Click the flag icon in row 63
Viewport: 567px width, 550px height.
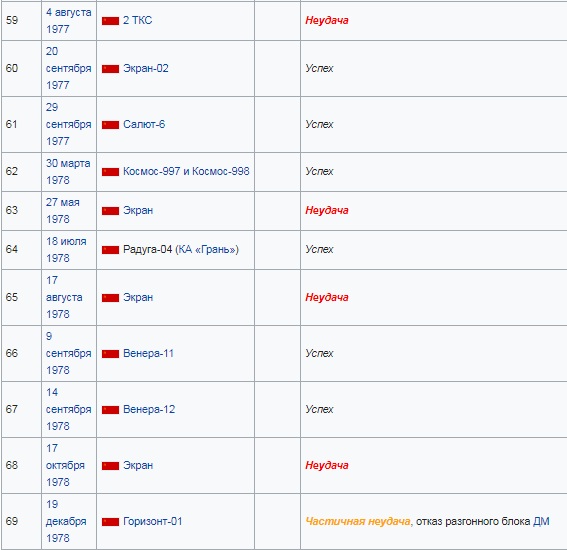click(110, 211)
